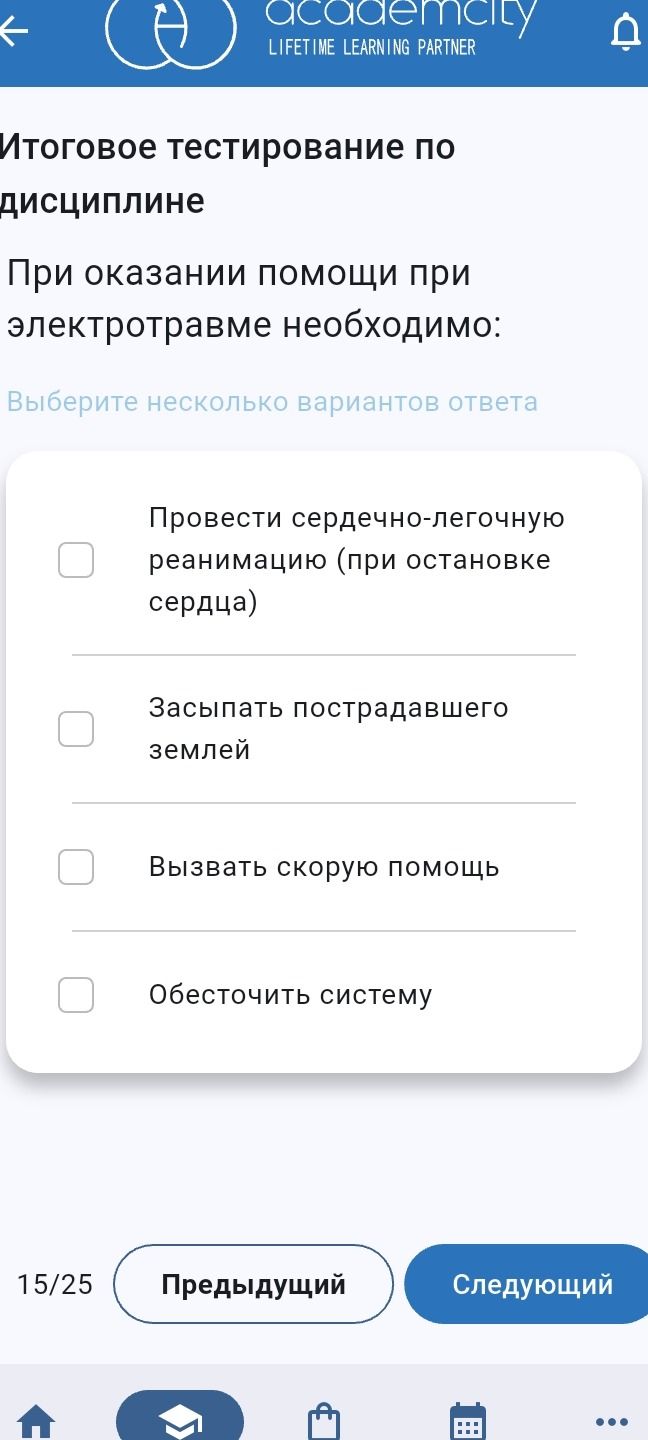
Task: Open the shopping bag tab
Action: click(x=324, y=1421)
